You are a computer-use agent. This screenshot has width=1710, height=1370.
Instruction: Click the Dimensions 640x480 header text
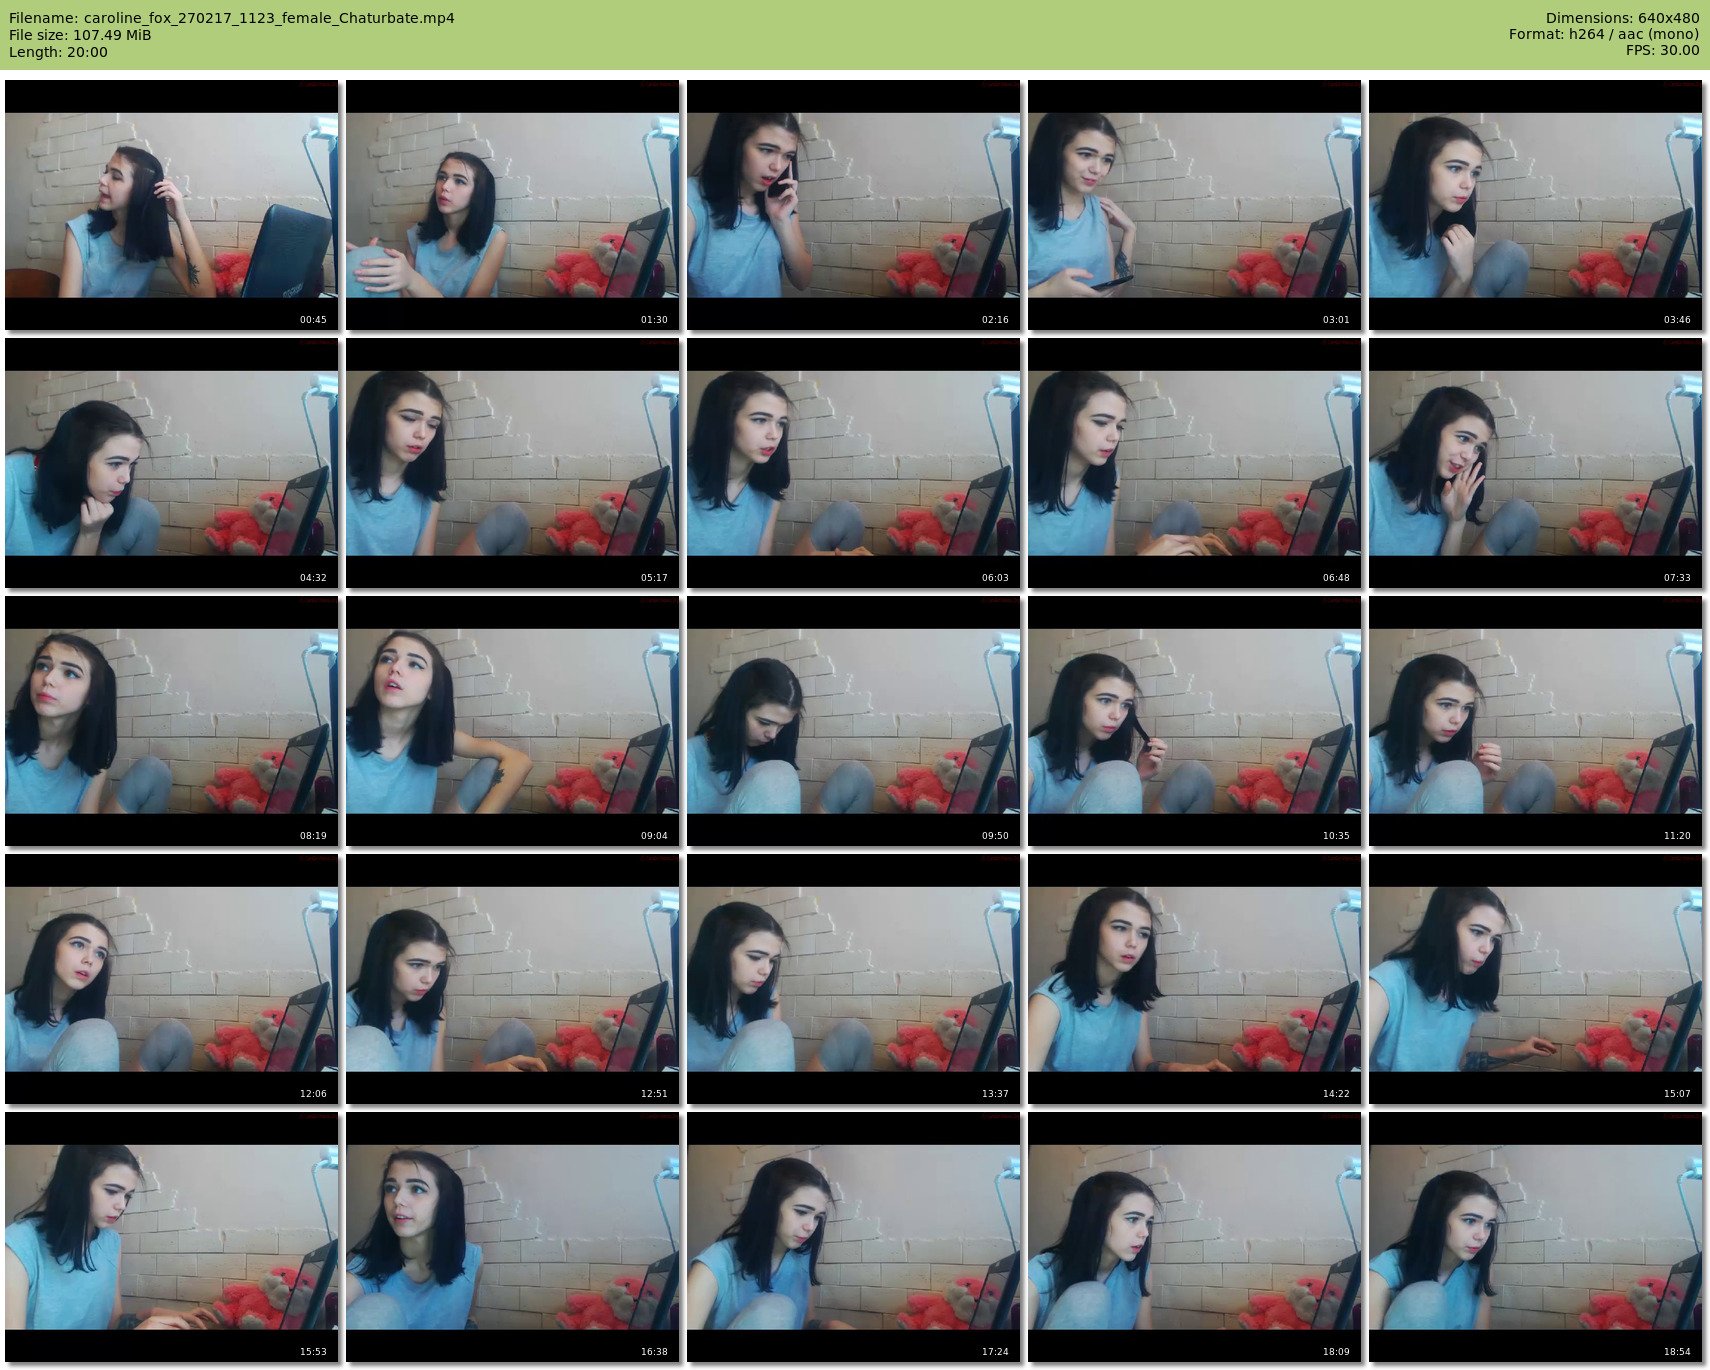point(1622,18)
